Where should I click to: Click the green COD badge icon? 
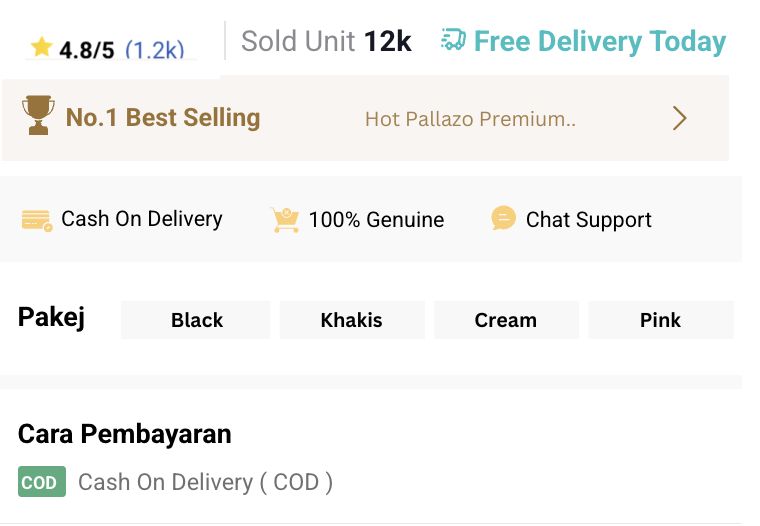[x=42, y=481]
